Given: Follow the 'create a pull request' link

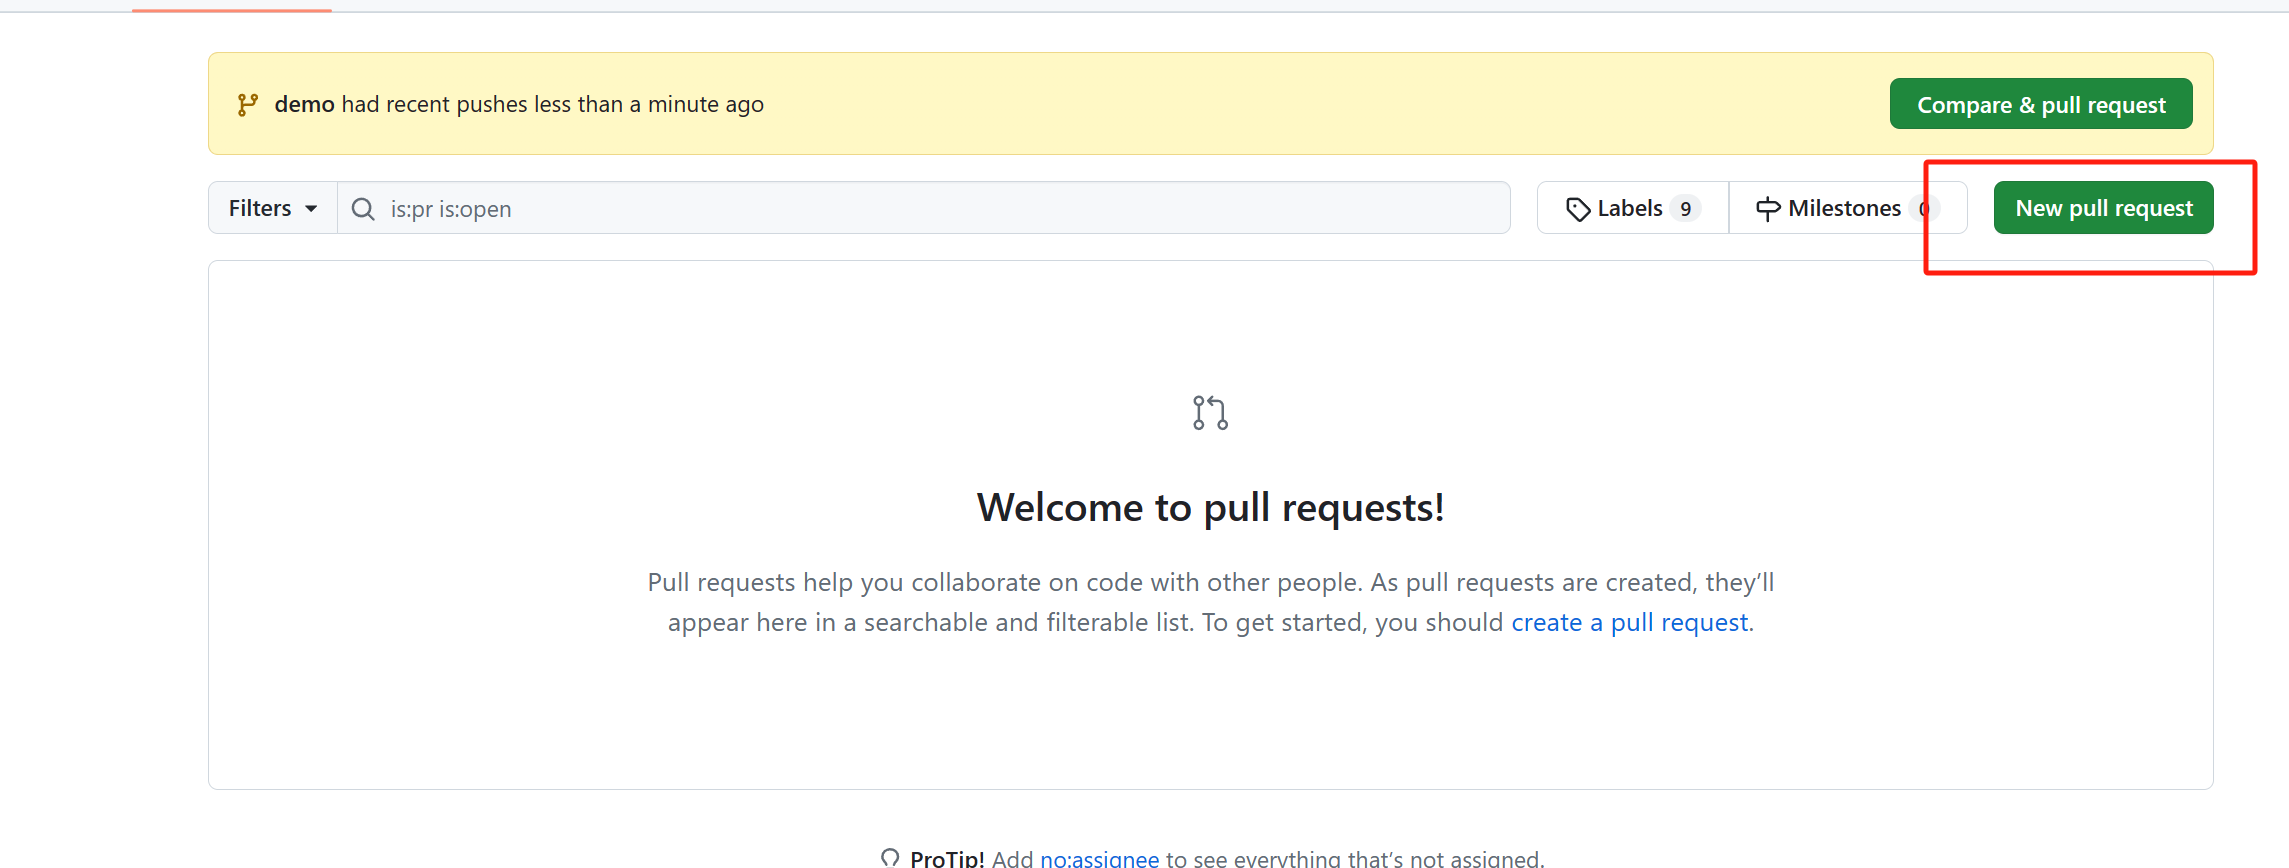Looking at the screenshot, I should (1630, 622).
